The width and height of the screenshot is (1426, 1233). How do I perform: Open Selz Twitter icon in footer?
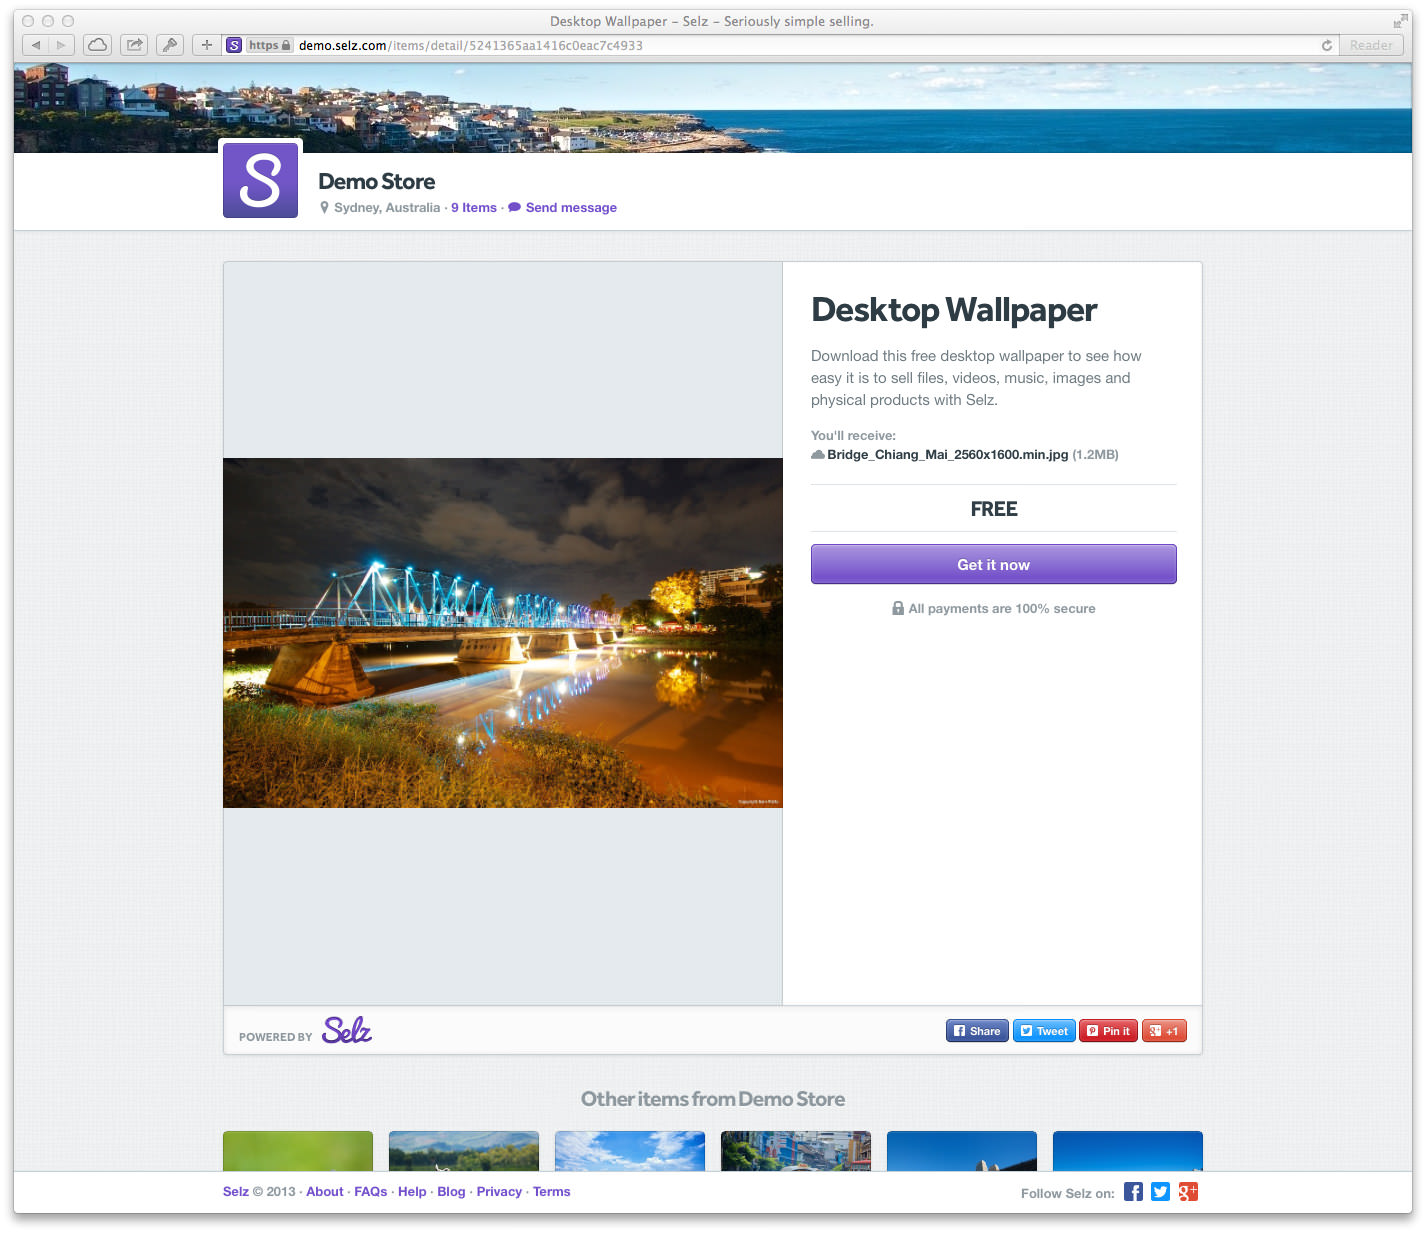pos(1160,1191)
